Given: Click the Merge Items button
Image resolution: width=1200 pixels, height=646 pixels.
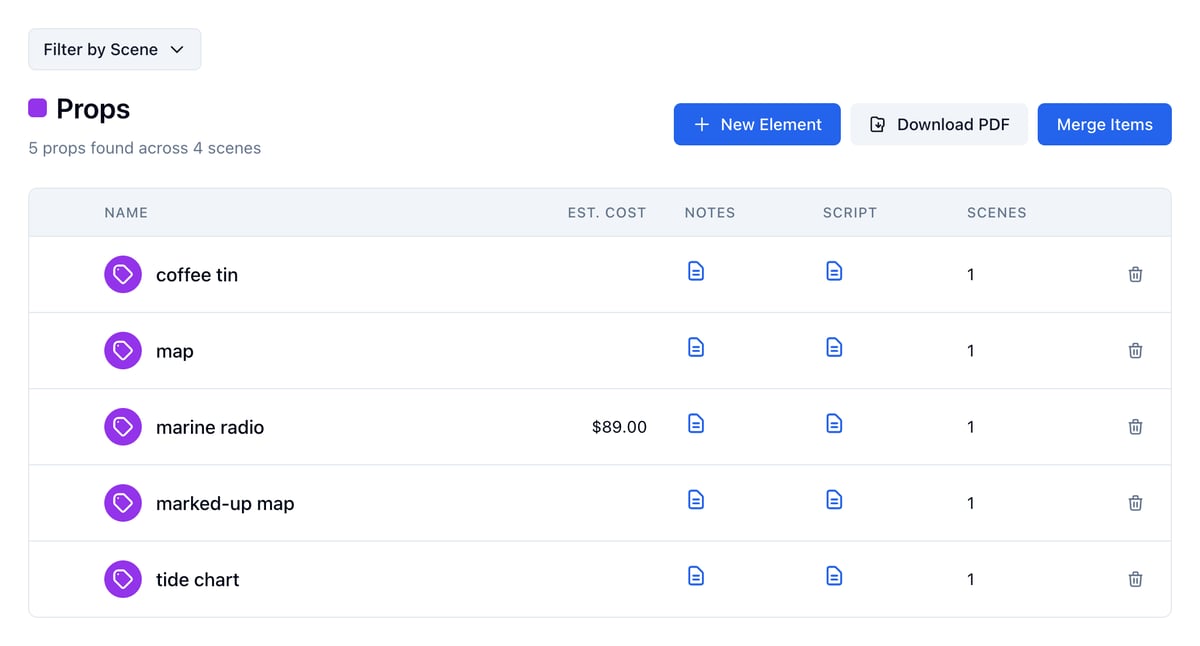Looking at the screenshot, I should pos(1104,124).
